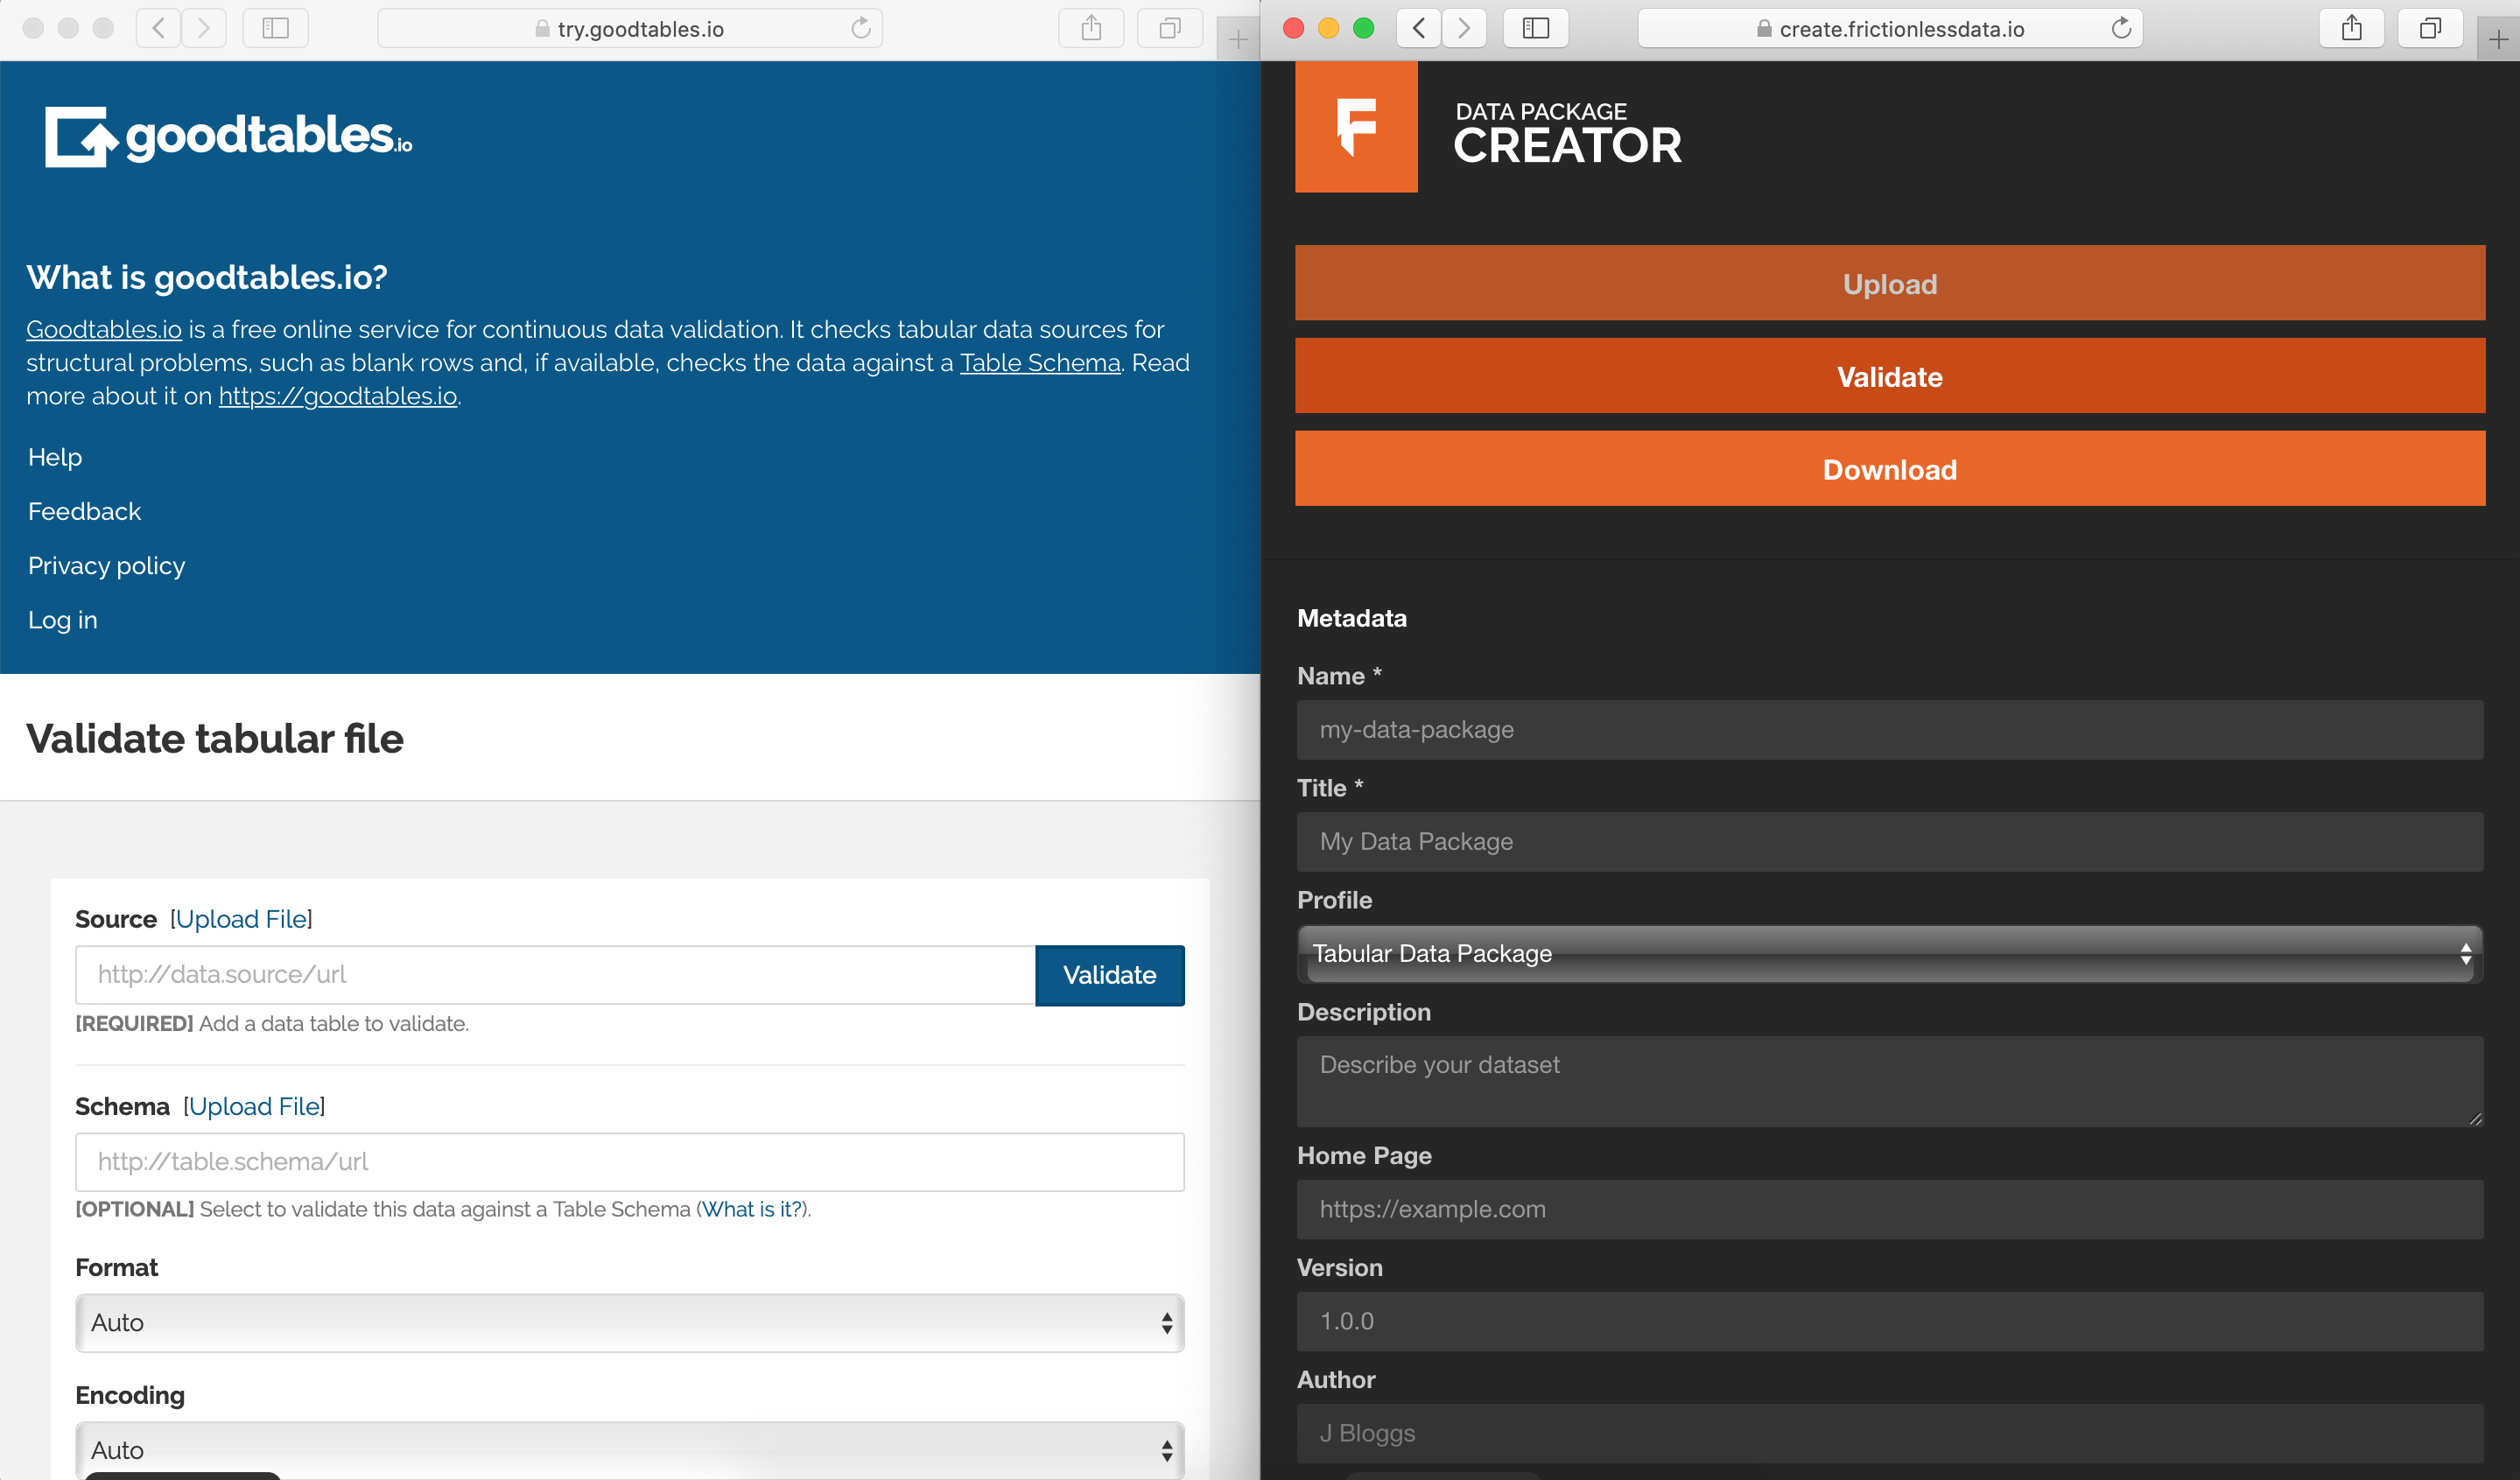This screenshot has height=1480, width=2520.
Task: Open the share menu in goodtables window
Action: coord(1091,28)
